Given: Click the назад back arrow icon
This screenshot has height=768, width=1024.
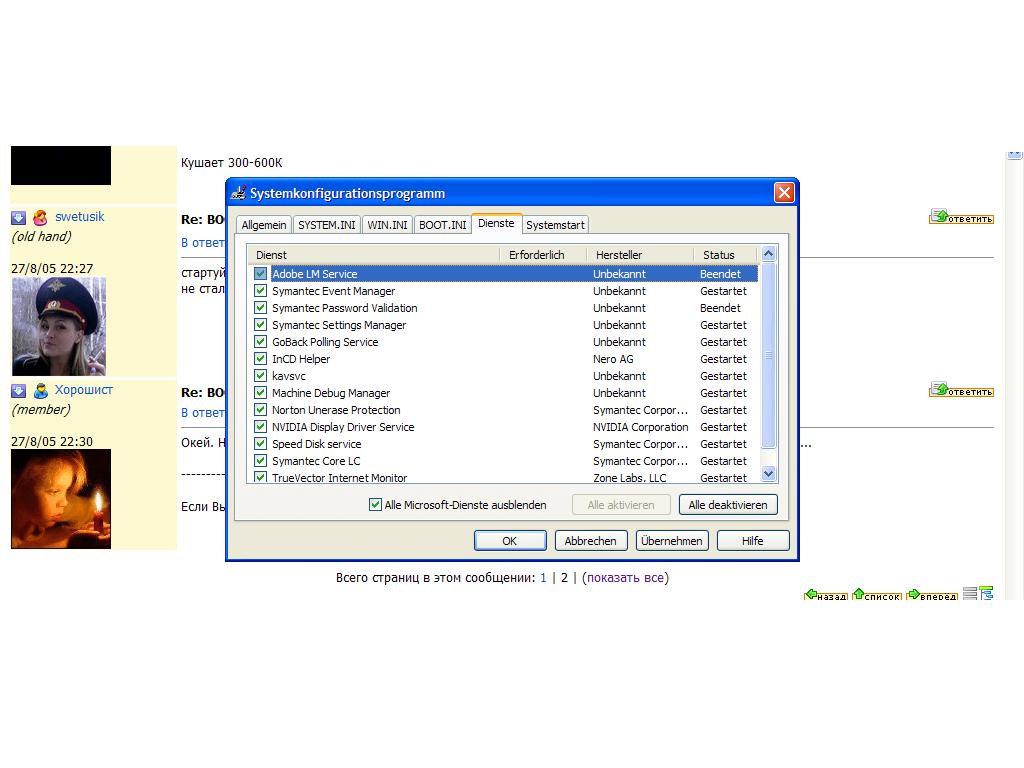Looking at the screenshot, I should pos(825,595).
